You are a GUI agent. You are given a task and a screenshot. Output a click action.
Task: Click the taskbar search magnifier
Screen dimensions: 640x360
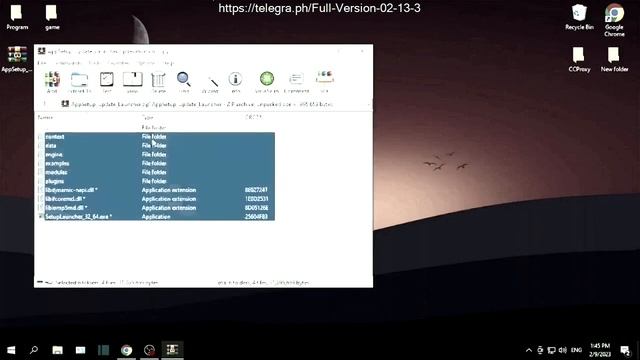(34, 350)
